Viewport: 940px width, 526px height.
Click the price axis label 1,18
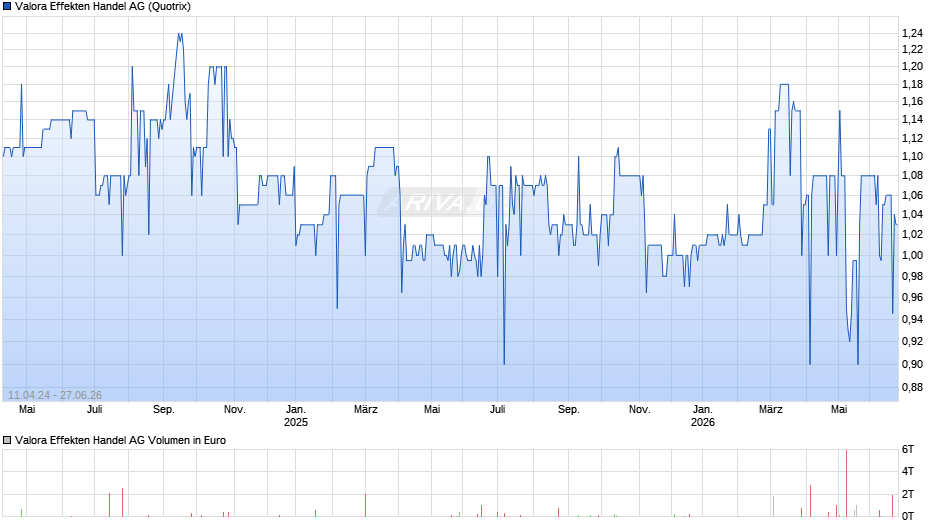pos(912,85)
